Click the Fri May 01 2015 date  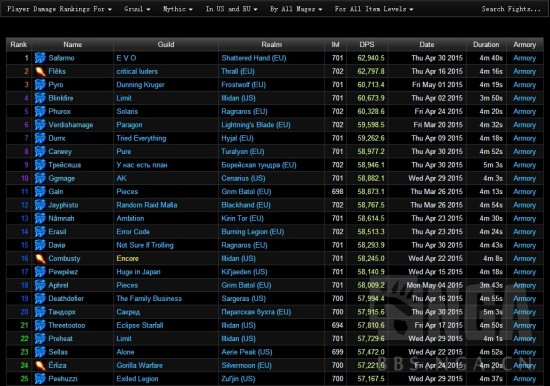pyautogui.click(x=437, y=85)
